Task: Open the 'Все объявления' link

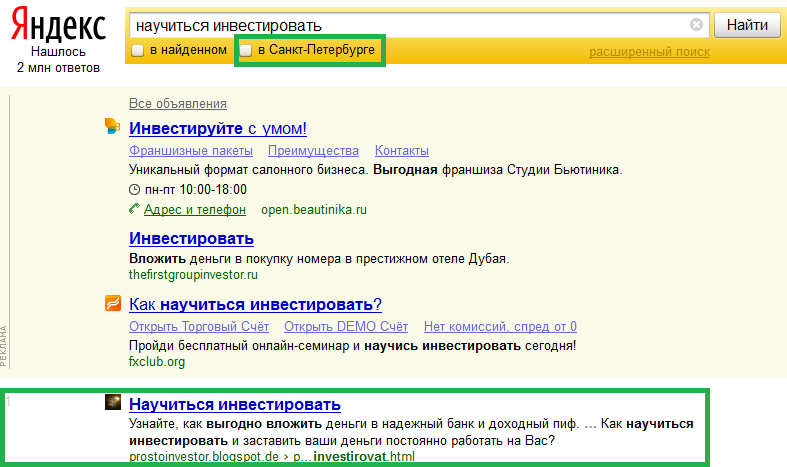Action: [178, 103]
